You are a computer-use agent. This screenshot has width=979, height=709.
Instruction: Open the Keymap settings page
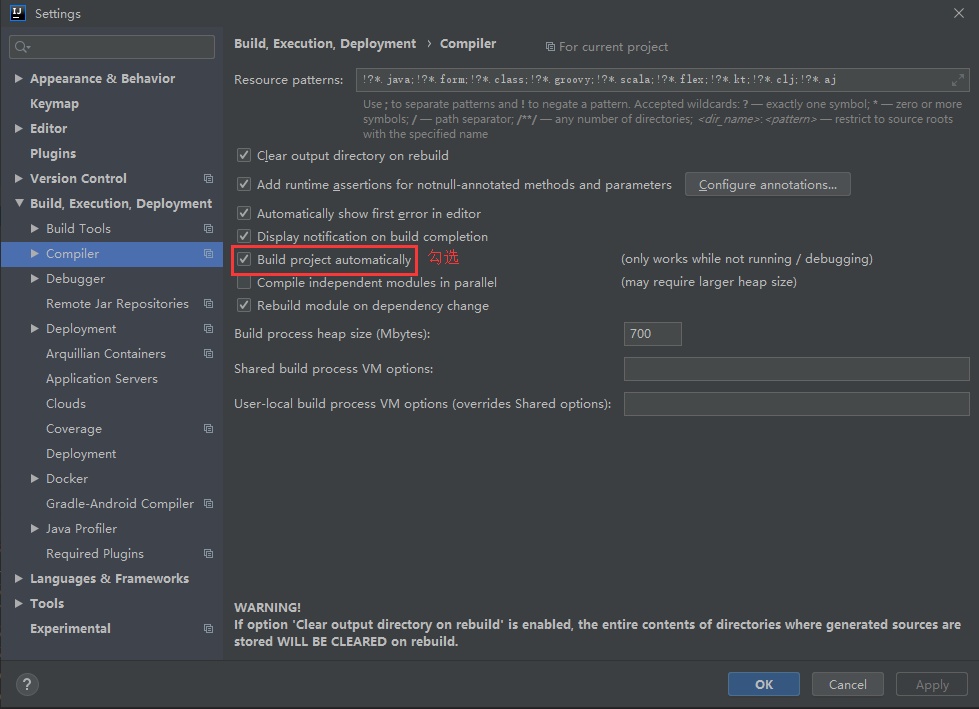[54, 104]
